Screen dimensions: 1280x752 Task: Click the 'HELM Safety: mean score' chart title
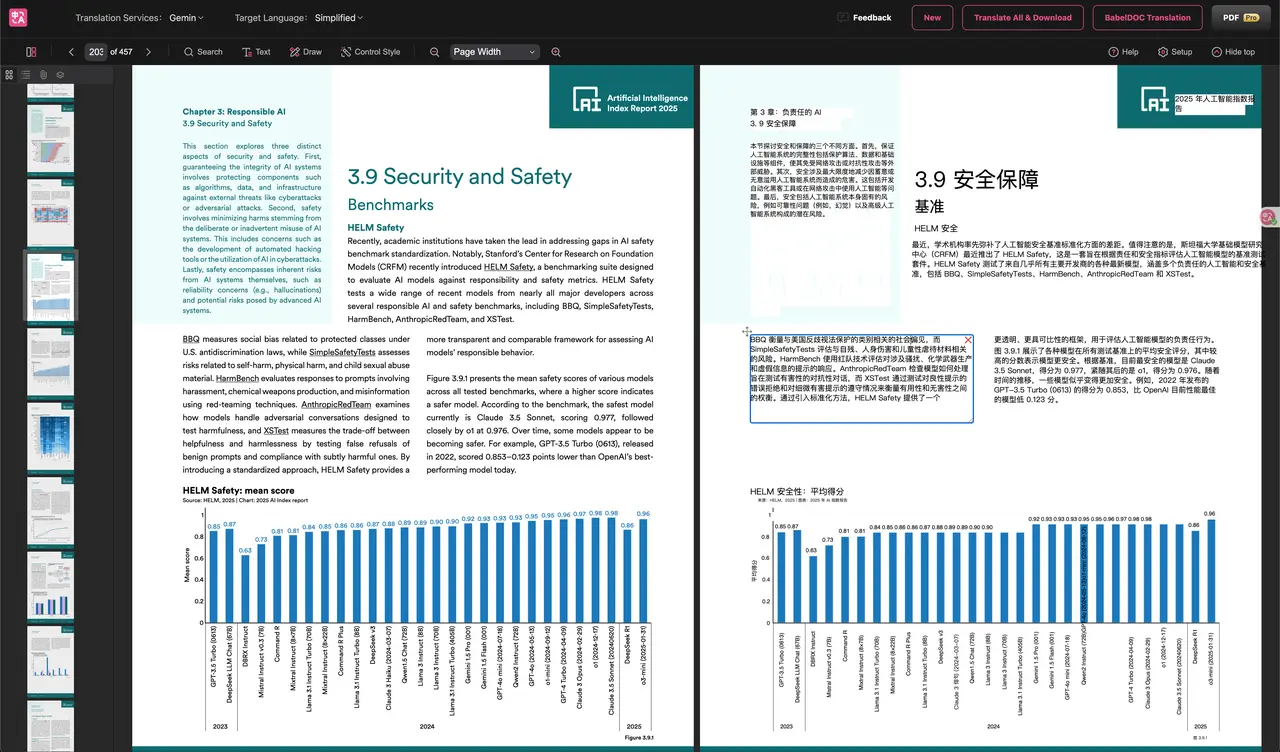coord(239,491)
